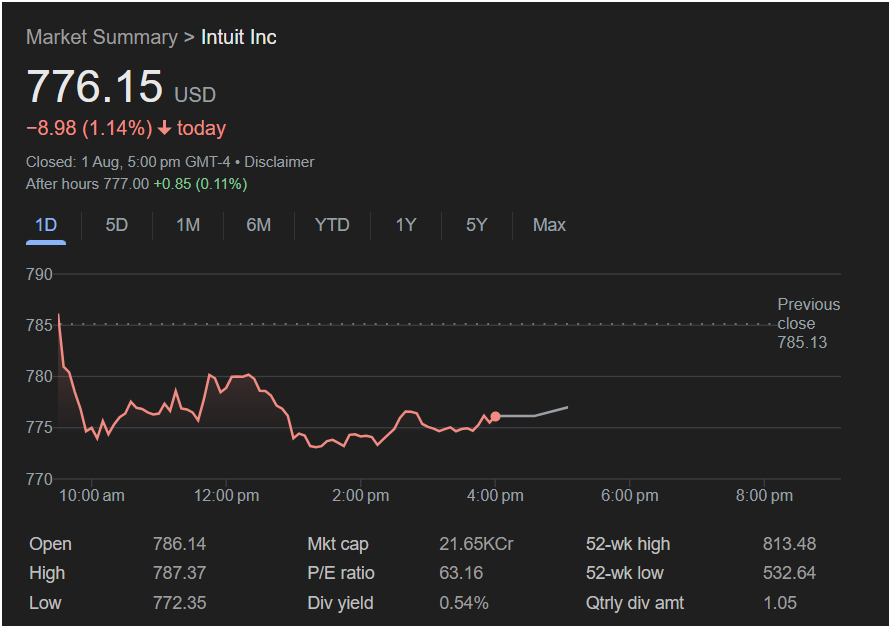
Task: Switch to the 1M chart tab
Action: tap(188, 225)
